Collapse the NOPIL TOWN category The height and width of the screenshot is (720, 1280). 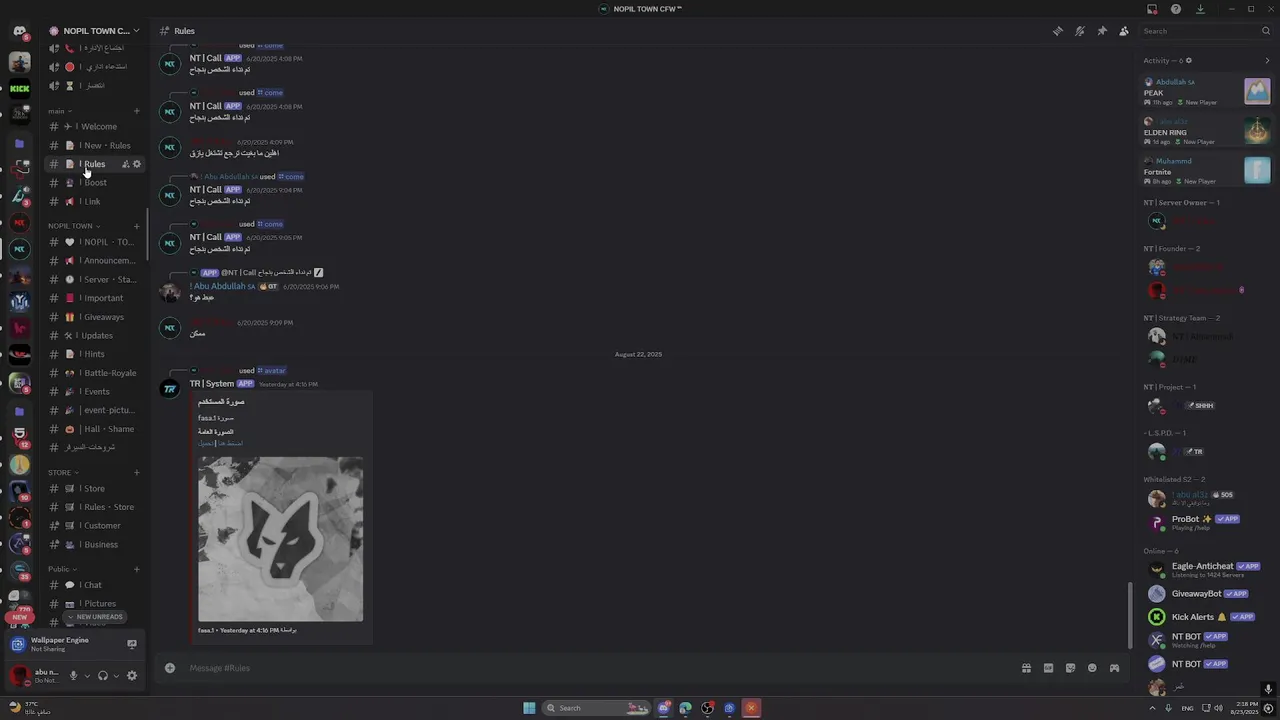tap(73, 226)
